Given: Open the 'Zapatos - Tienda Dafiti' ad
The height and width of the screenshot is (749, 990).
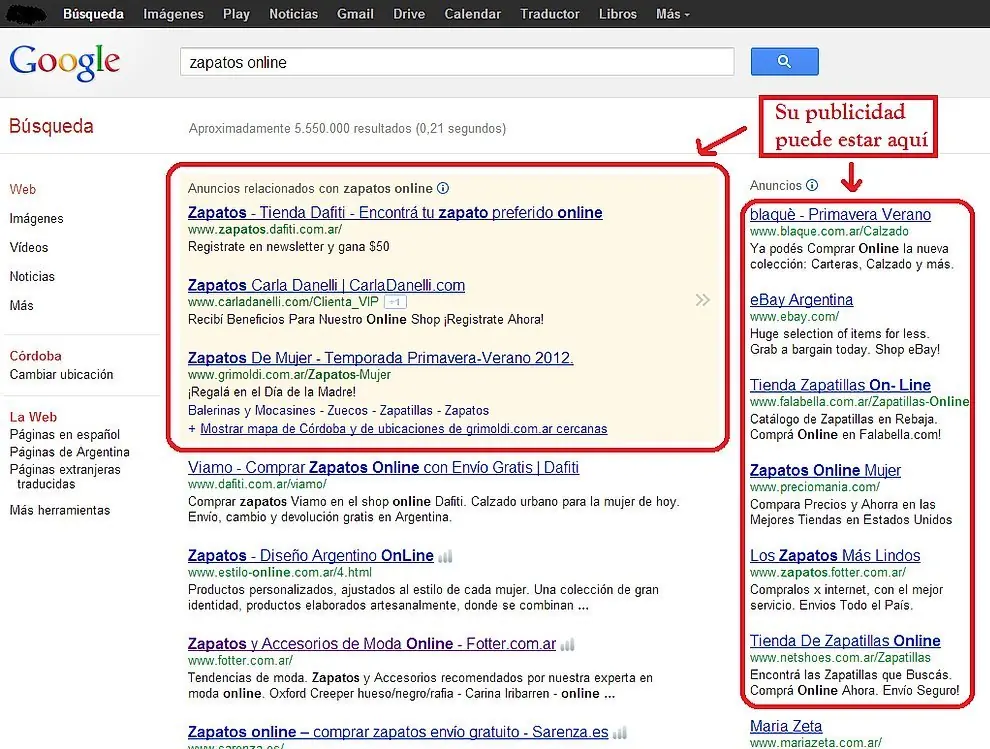Looking at the screenshot, I should click(395, 213).
